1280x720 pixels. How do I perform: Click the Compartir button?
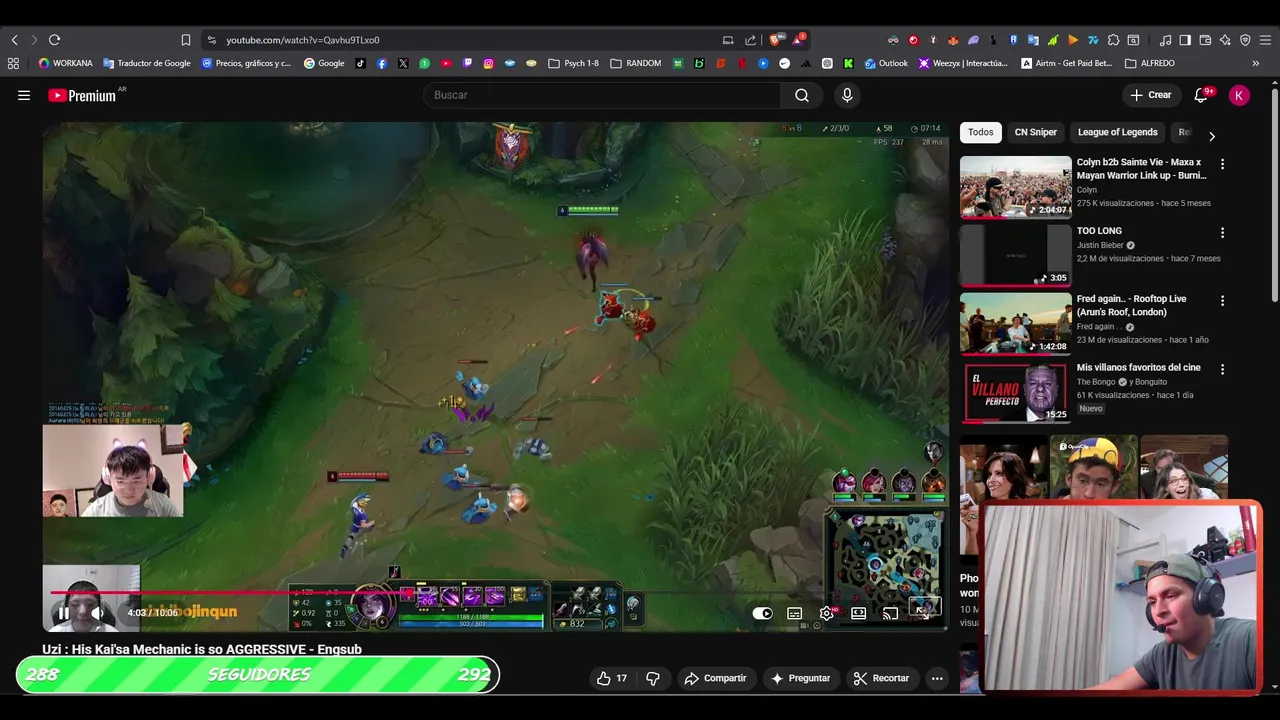[x=715, y=678]
